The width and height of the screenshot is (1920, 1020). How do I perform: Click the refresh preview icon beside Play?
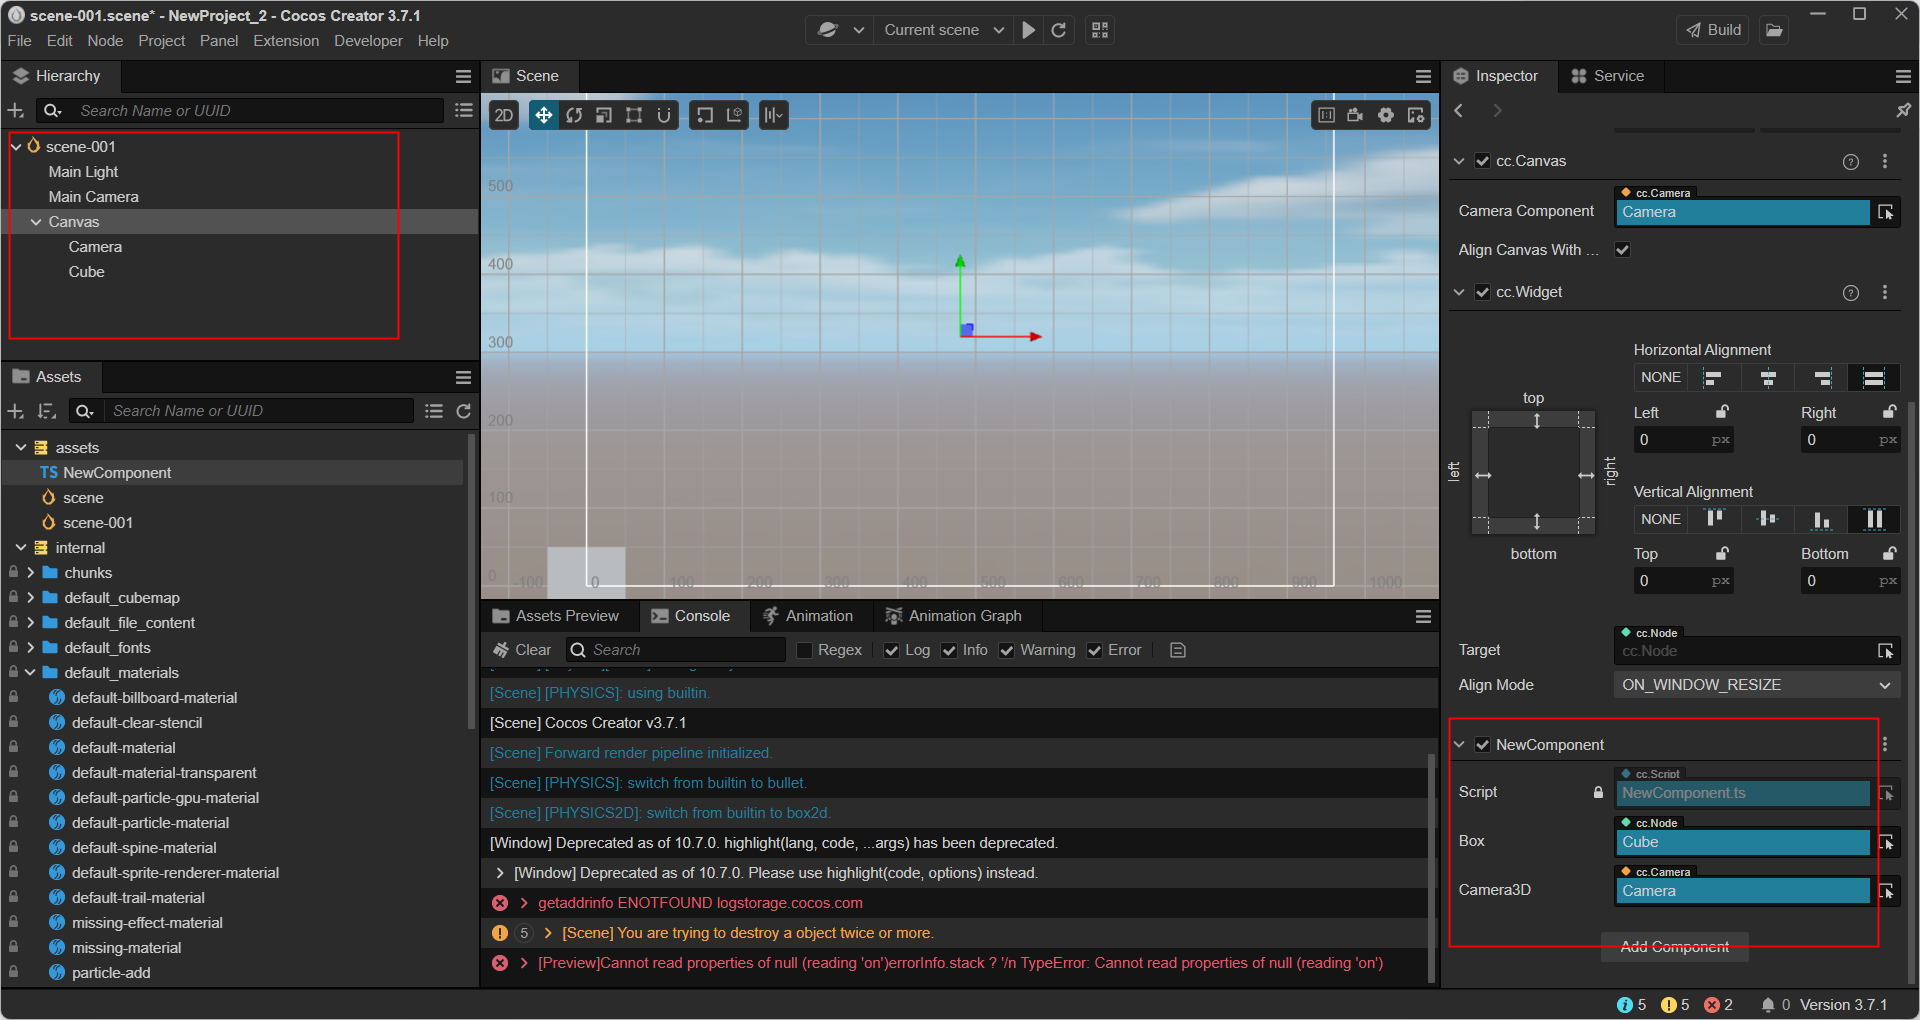pos(1059,30)
